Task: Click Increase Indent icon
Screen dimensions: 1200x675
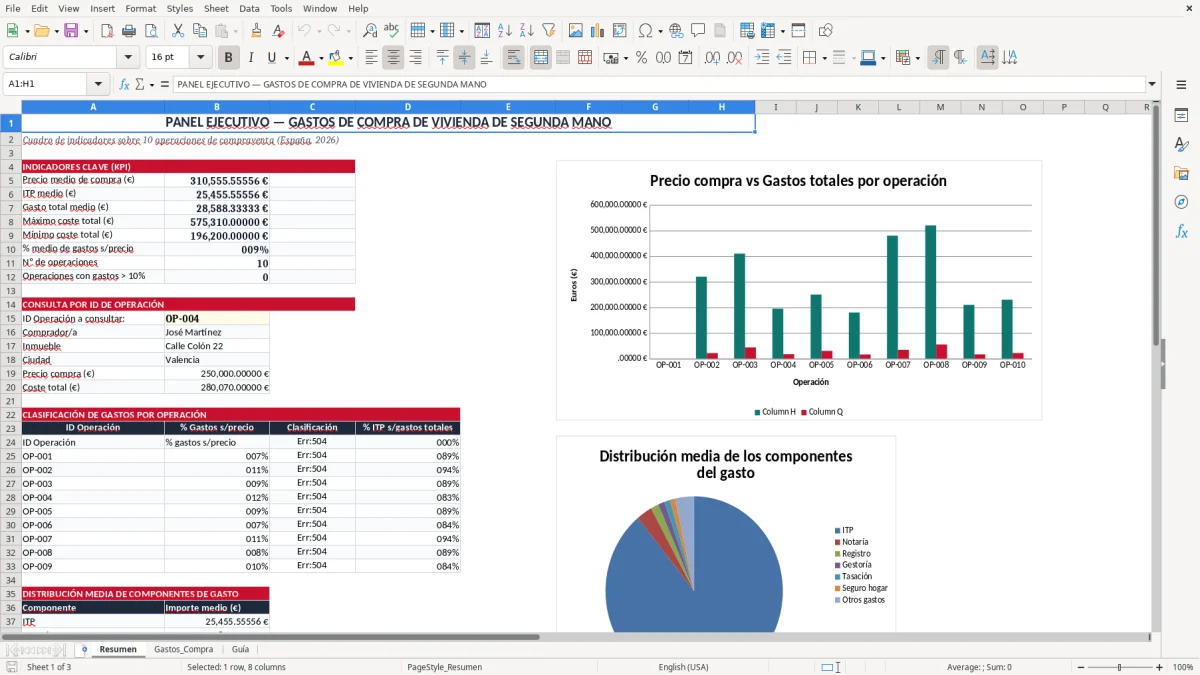Action: click(x=762, y=58)
